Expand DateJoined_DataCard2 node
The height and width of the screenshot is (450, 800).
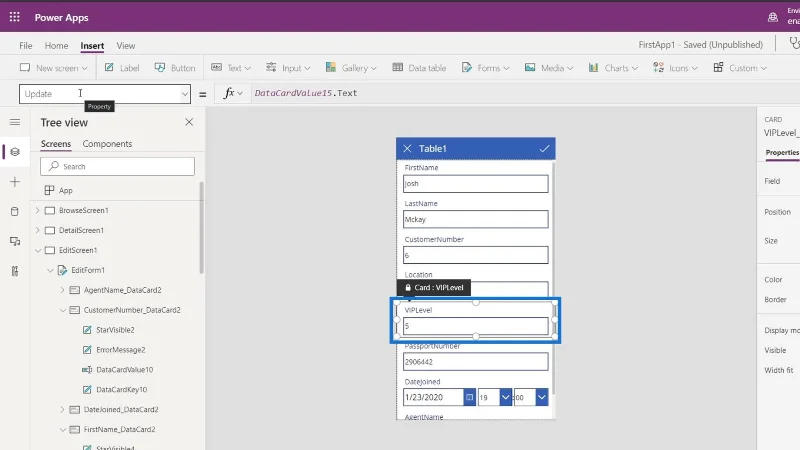(x=62, y=409)
